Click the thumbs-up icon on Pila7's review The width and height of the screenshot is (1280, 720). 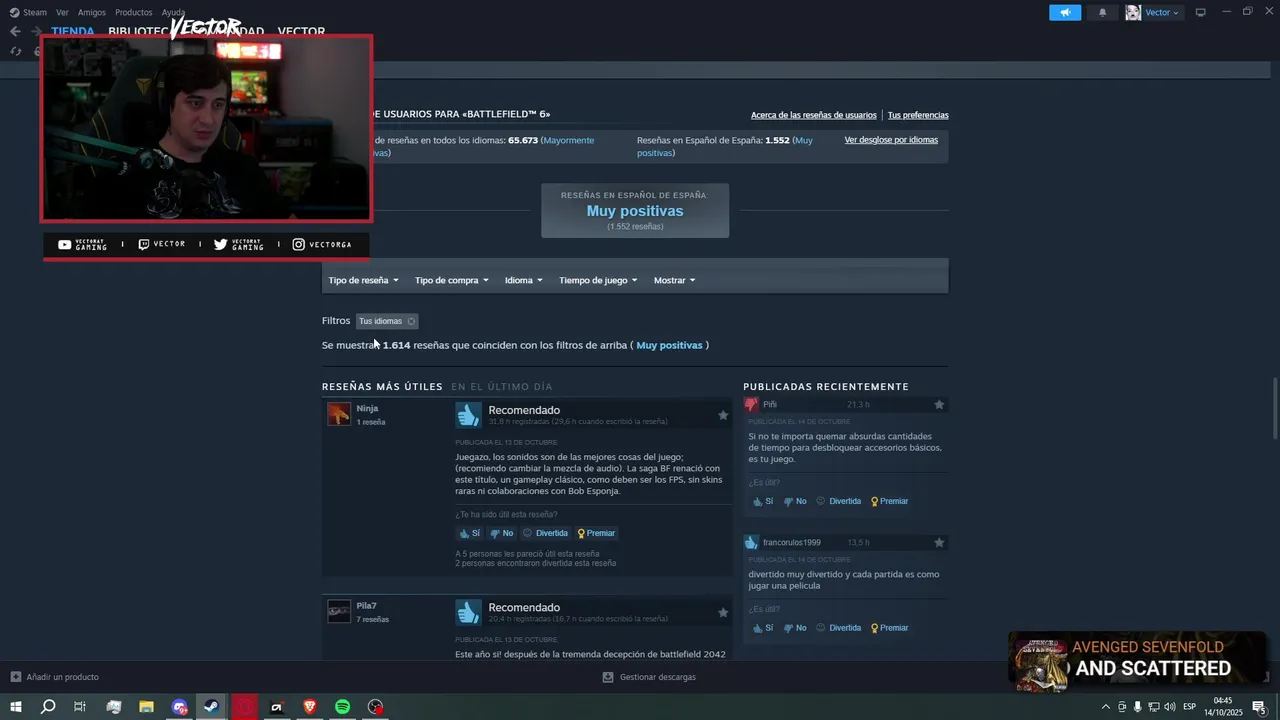coord(468,612)
